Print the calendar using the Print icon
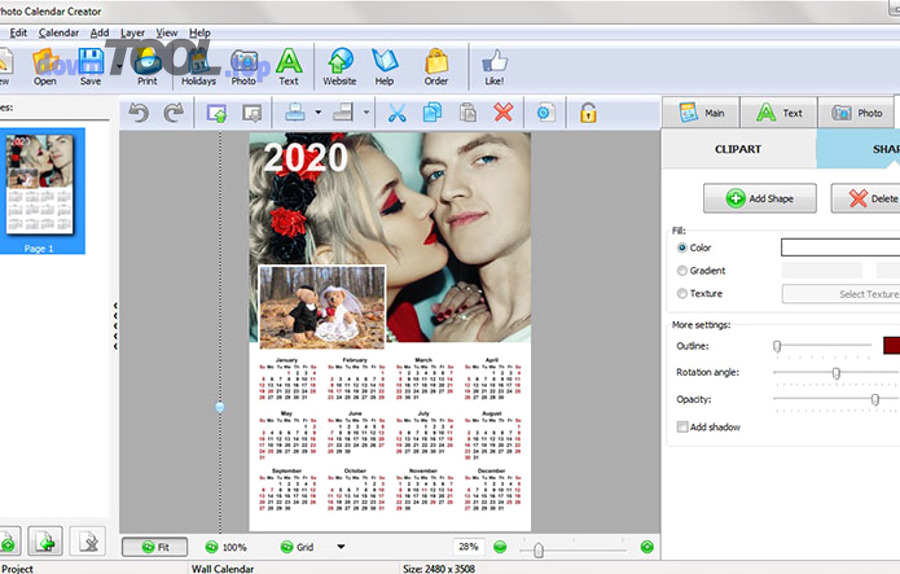This screenshot has width=900, height=574. point(147,67)
